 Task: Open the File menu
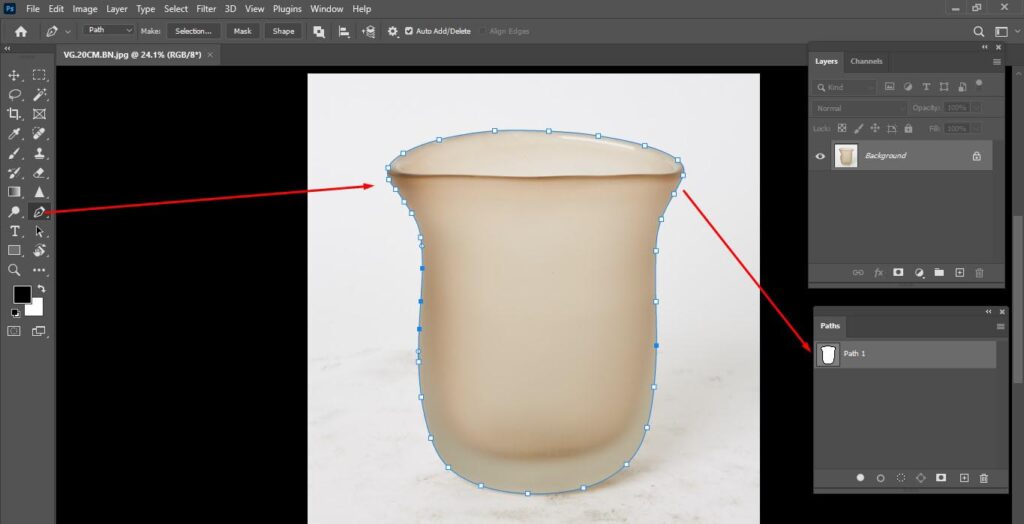coord(33,9)
